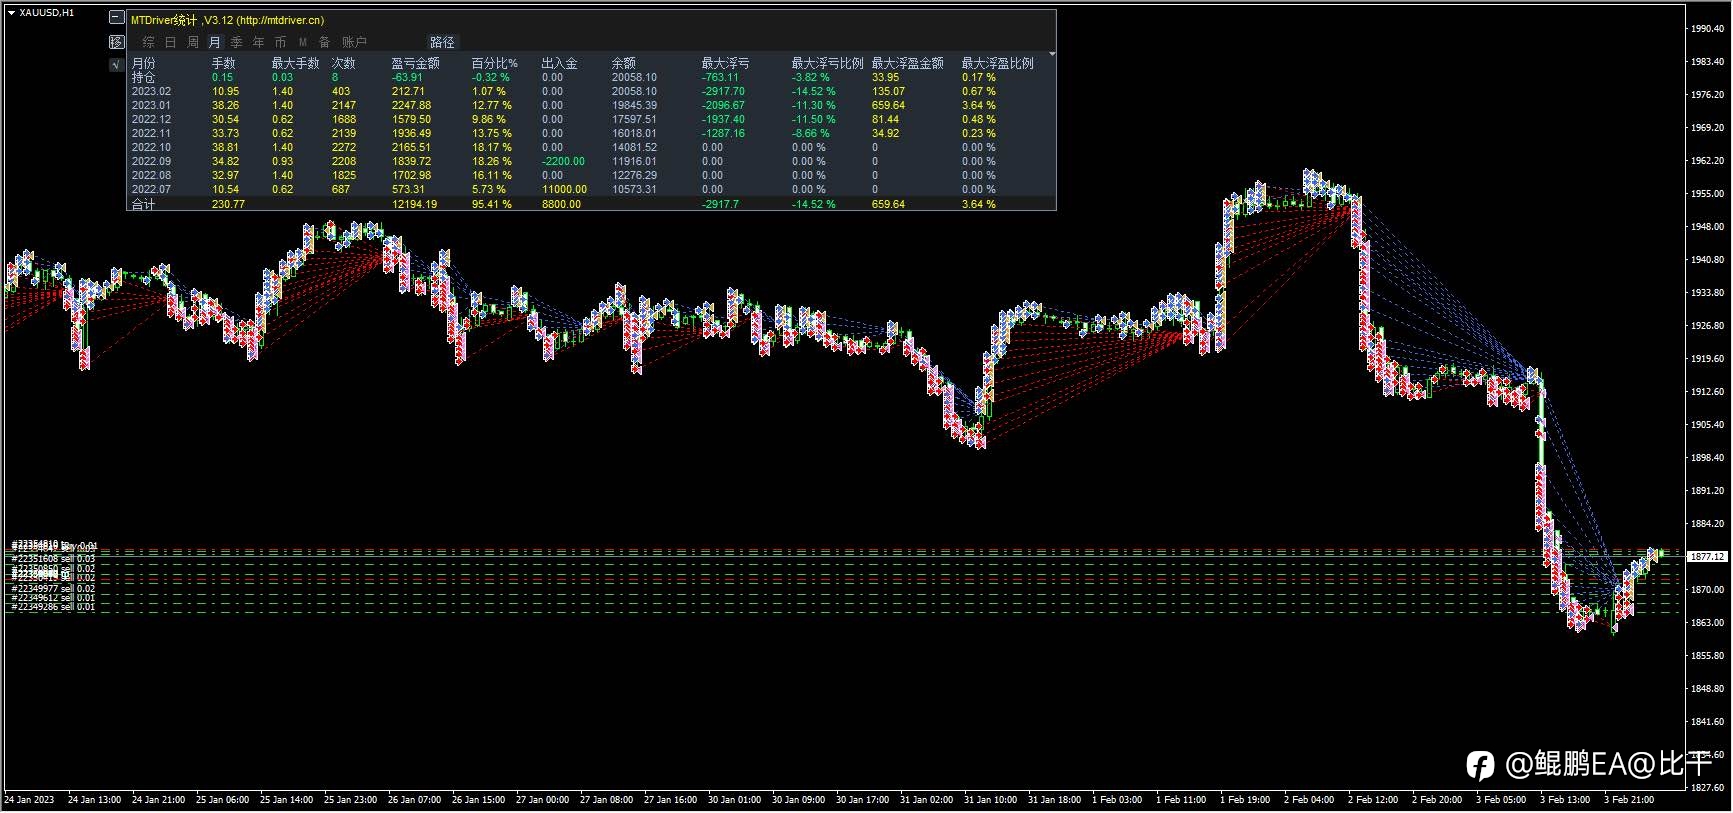
Task: Click the 1877.12 current price marker
Action: coord(1707,556)
